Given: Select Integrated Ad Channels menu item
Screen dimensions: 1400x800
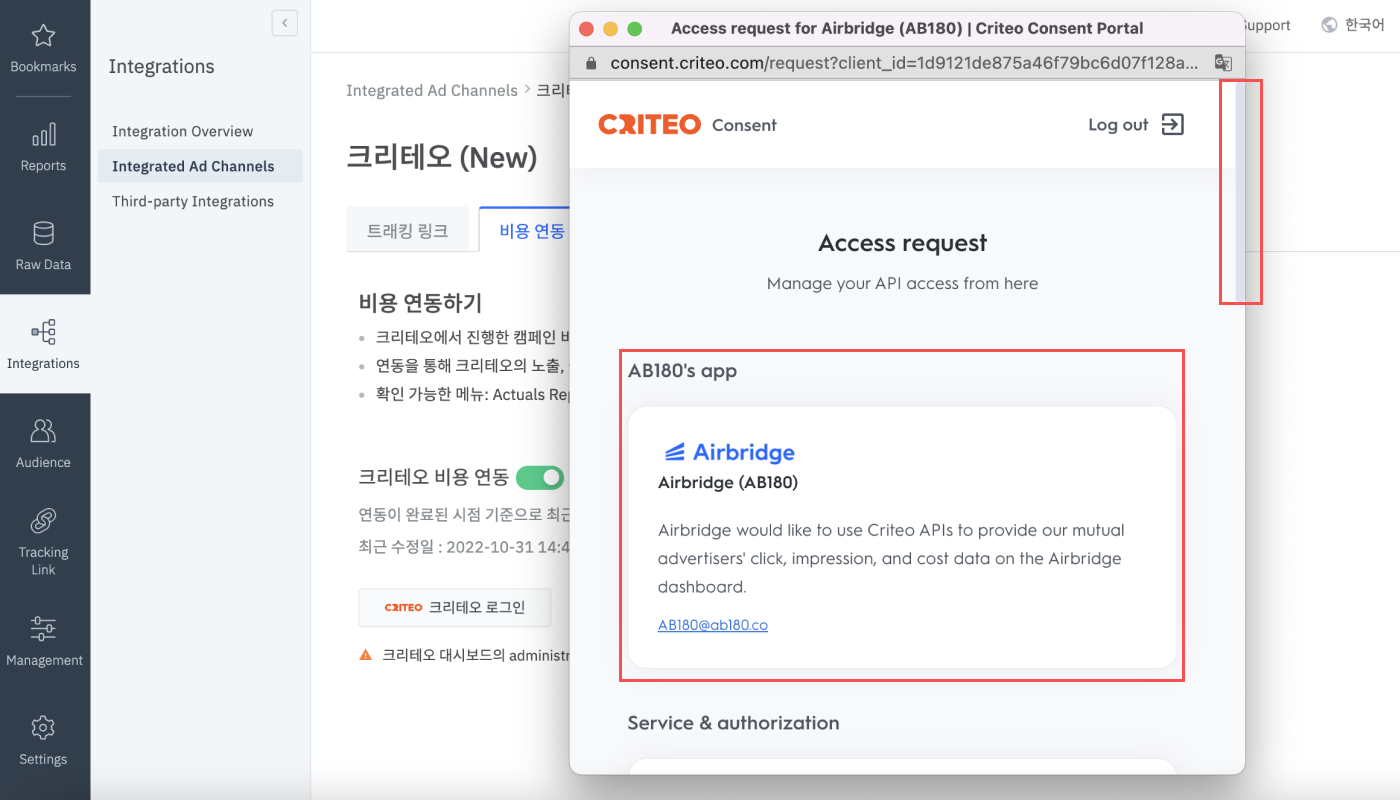Looking at the screenshot, I should pos(200,166).
